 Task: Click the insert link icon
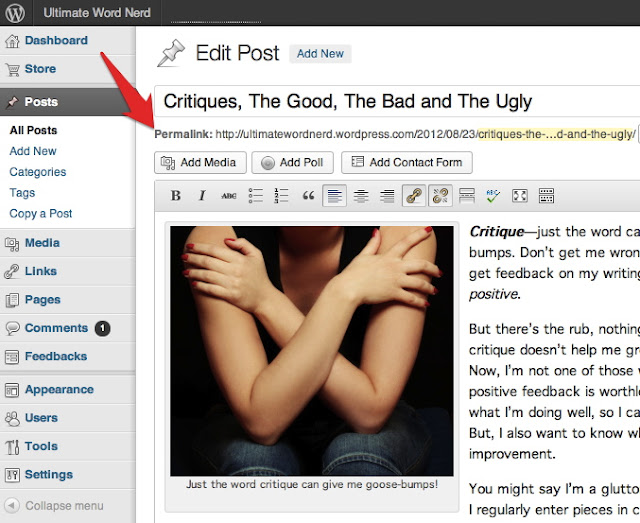click(x=414, y=196)
